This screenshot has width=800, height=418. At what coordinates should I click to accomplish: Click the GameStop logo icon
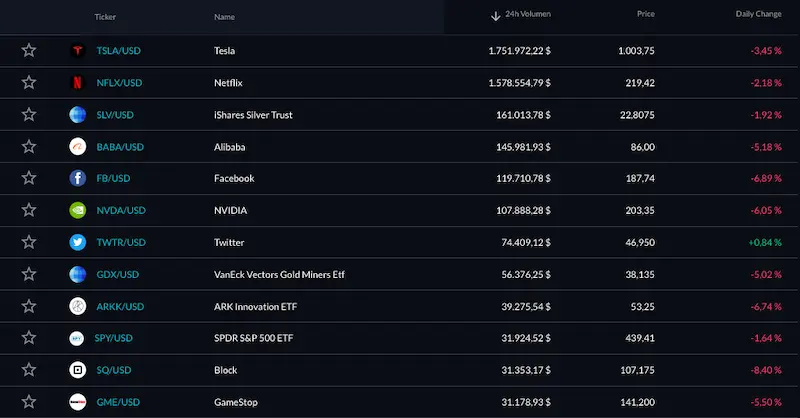click(78, 402)
